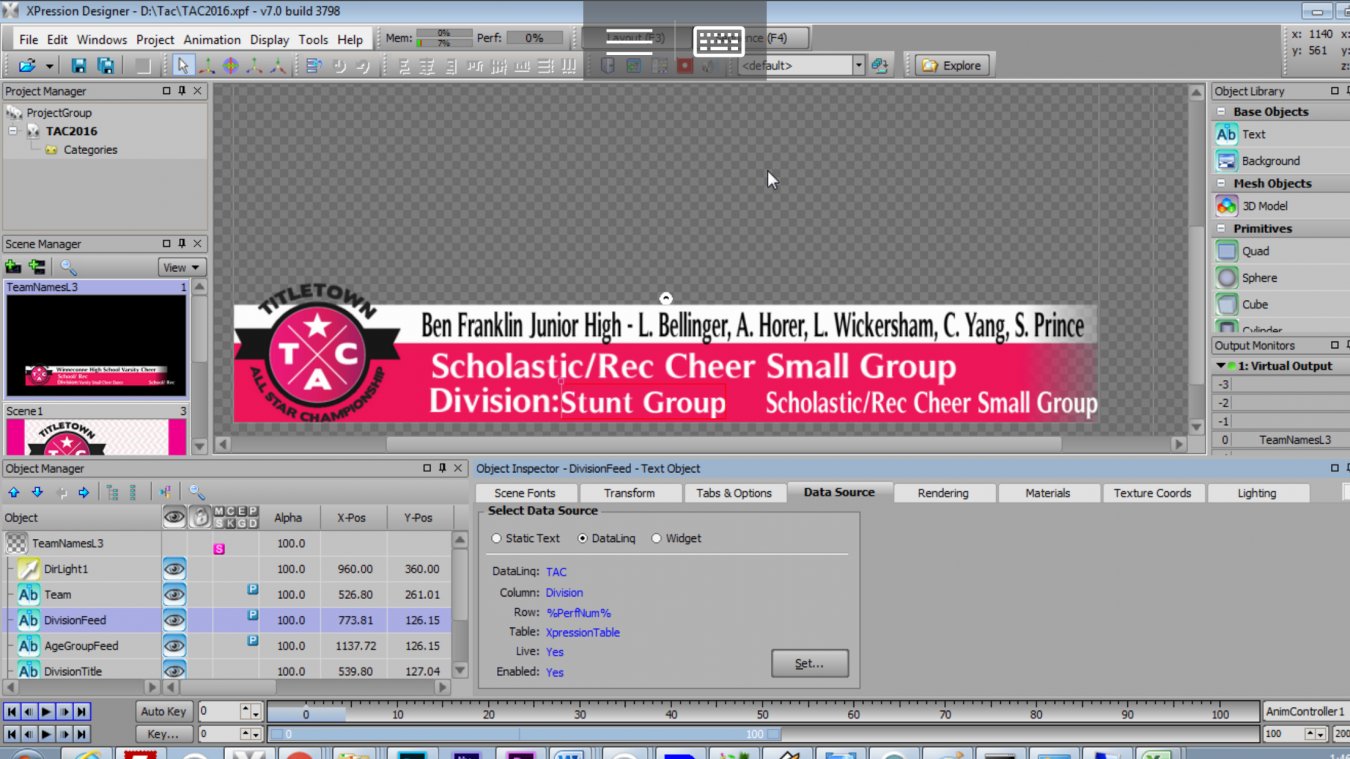Click the icon beside the default layout dropdown
Viewport: 1350px width, 759px height.
(x=880, y=66)
